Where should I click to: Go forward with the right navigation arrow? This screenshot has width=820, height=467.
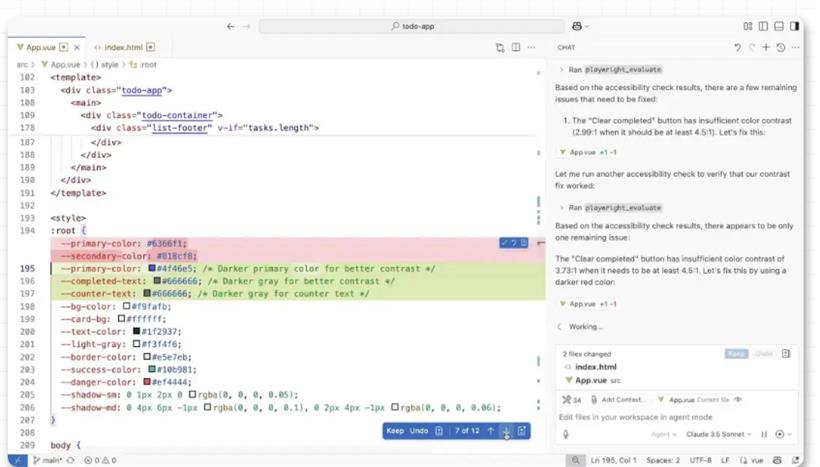click(246, 26)
